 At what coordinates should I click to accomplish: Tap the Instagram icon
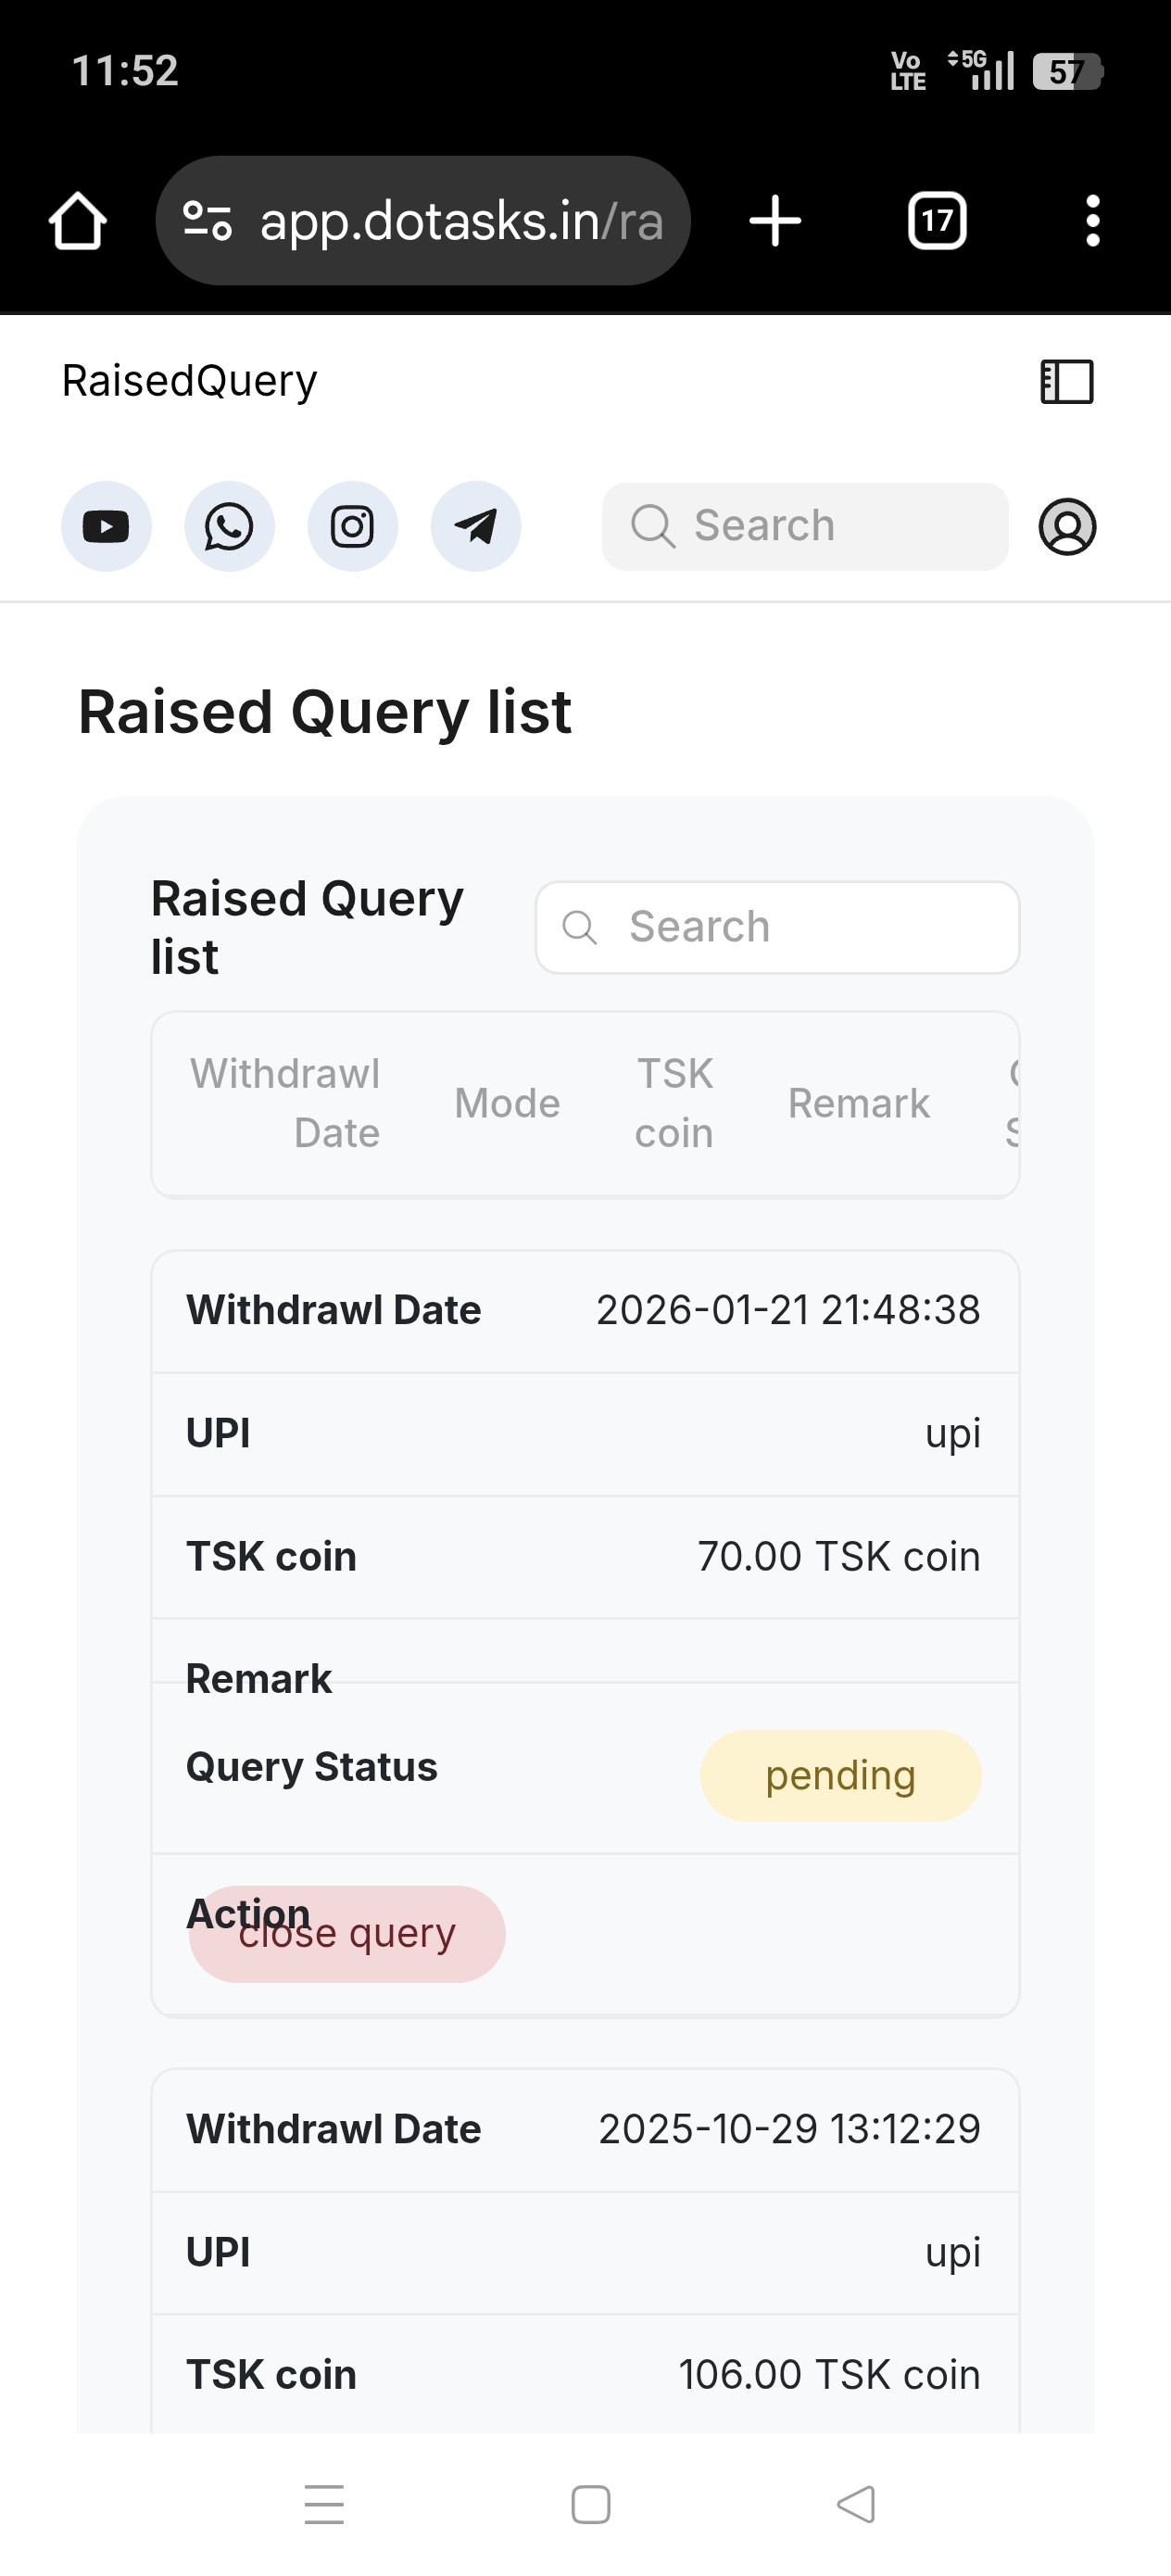[352, 526]
